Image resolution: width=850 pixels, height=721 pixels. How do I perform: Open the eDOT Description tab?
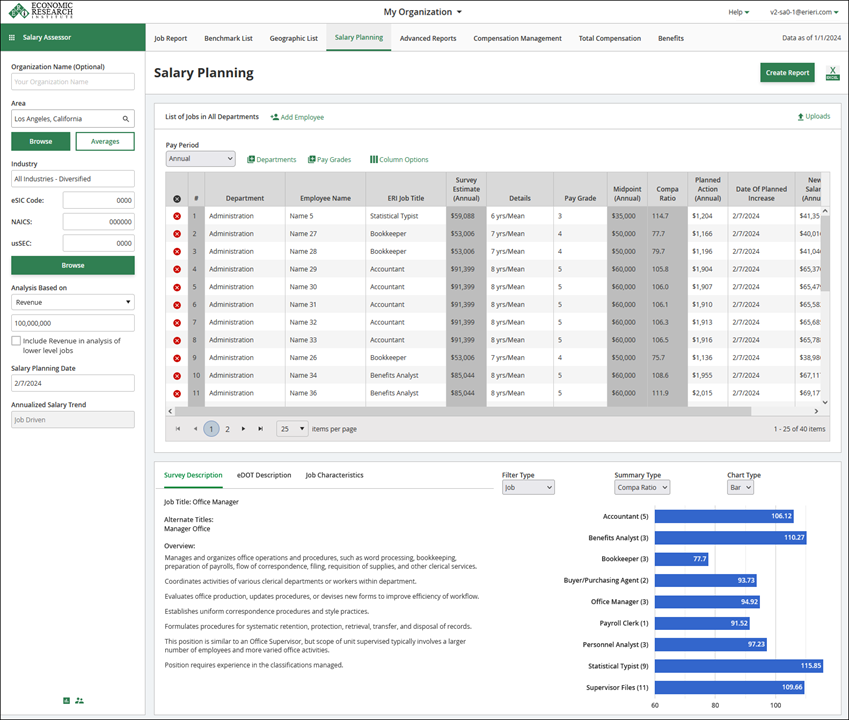tap(264, 475)
